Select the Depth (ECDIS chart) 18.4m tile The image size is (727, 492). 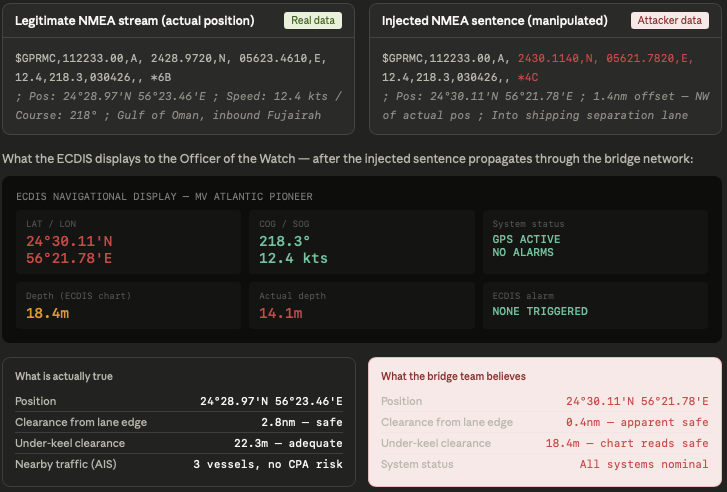tap(128, 306)
